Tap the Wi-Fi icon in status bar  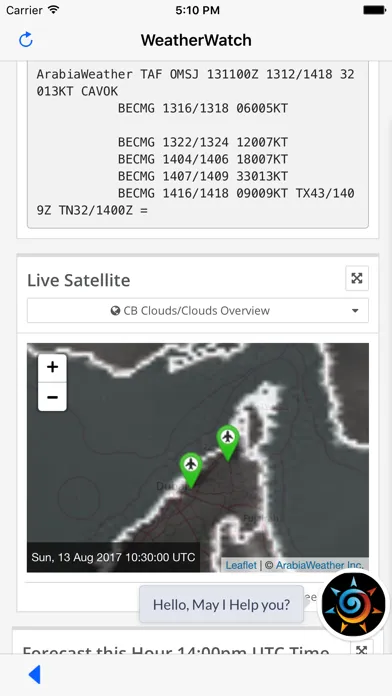pyautogui.click(x=54, y=10)
